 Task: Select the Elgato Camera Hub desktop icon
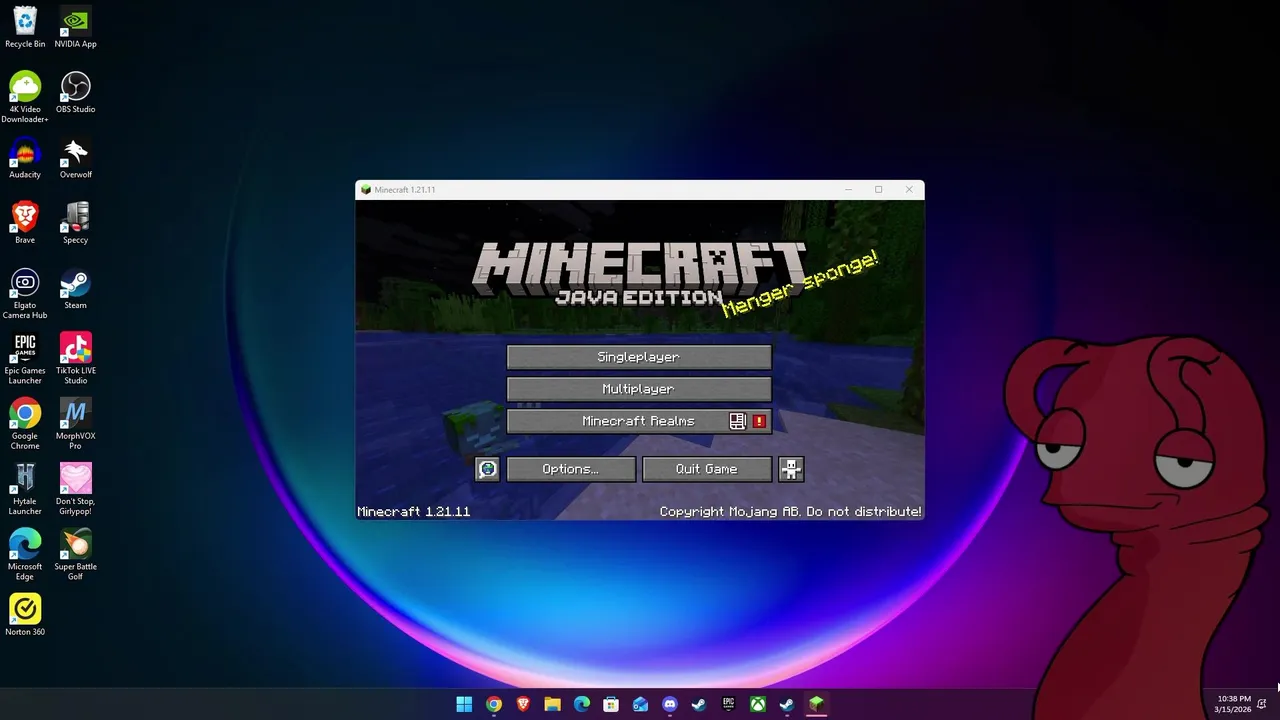coord(25,293)
